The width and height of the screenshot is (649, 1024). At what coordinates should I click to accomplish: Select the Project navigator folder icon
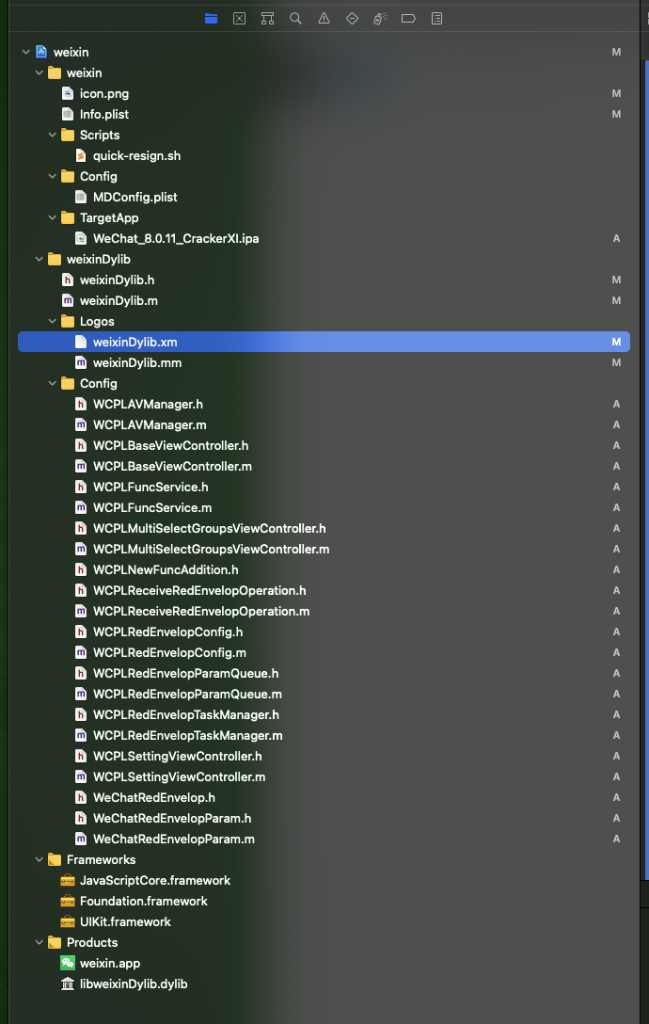pos(211,18)
